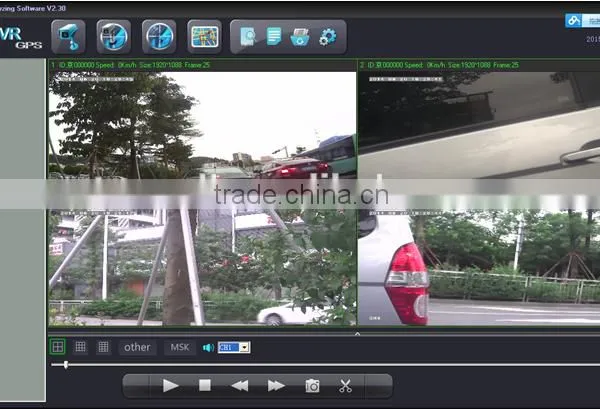Stop video playback
This screenshot has width=600, height=409.
(x=205, y=385)
